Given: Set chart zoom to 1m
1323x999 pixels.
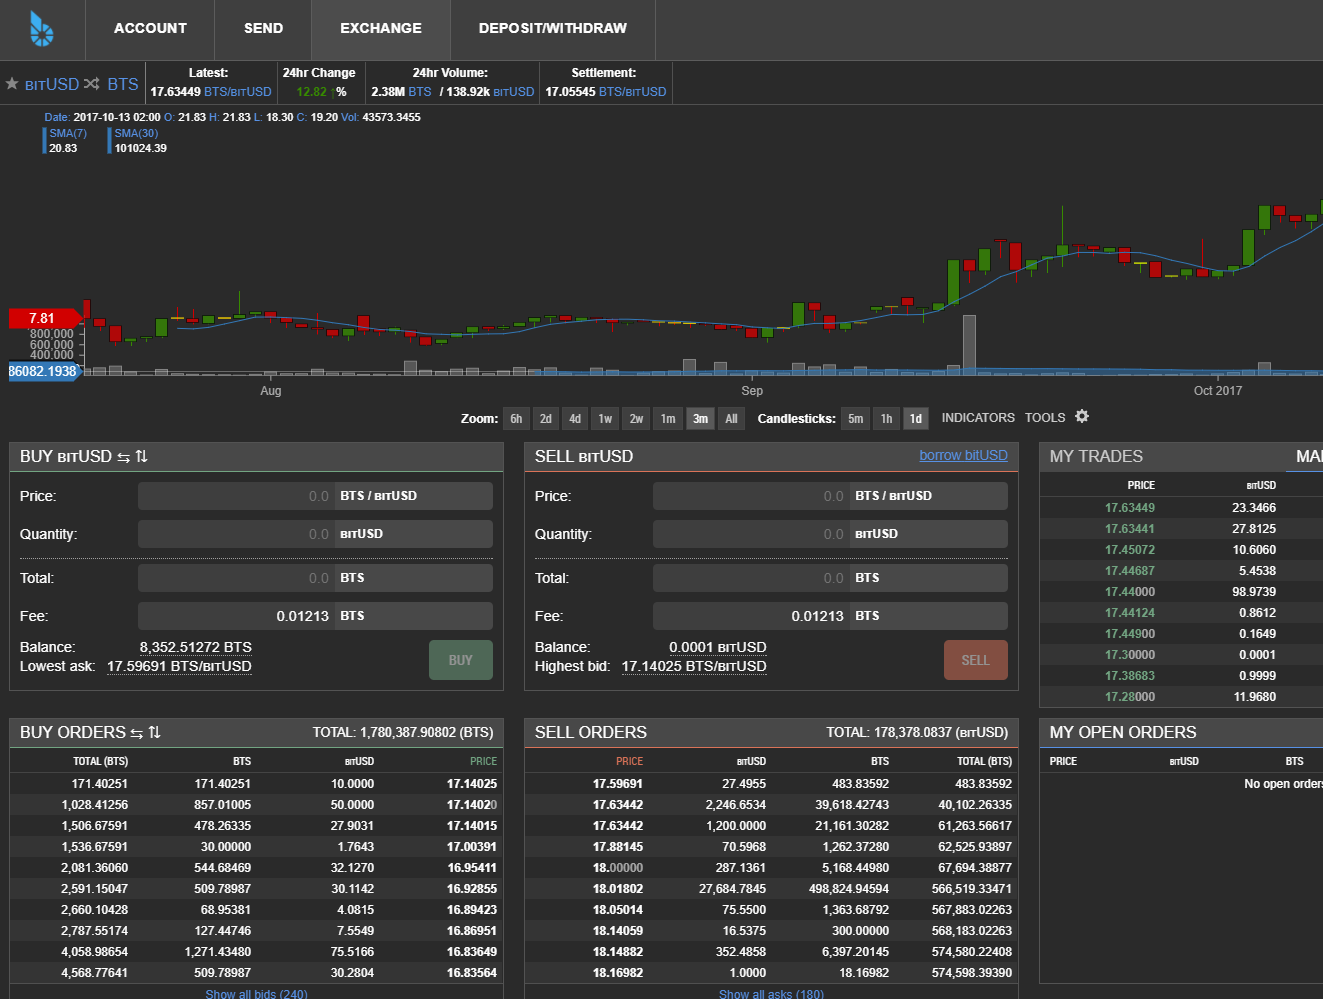Looking at the screenshot, I should (668, 419).
